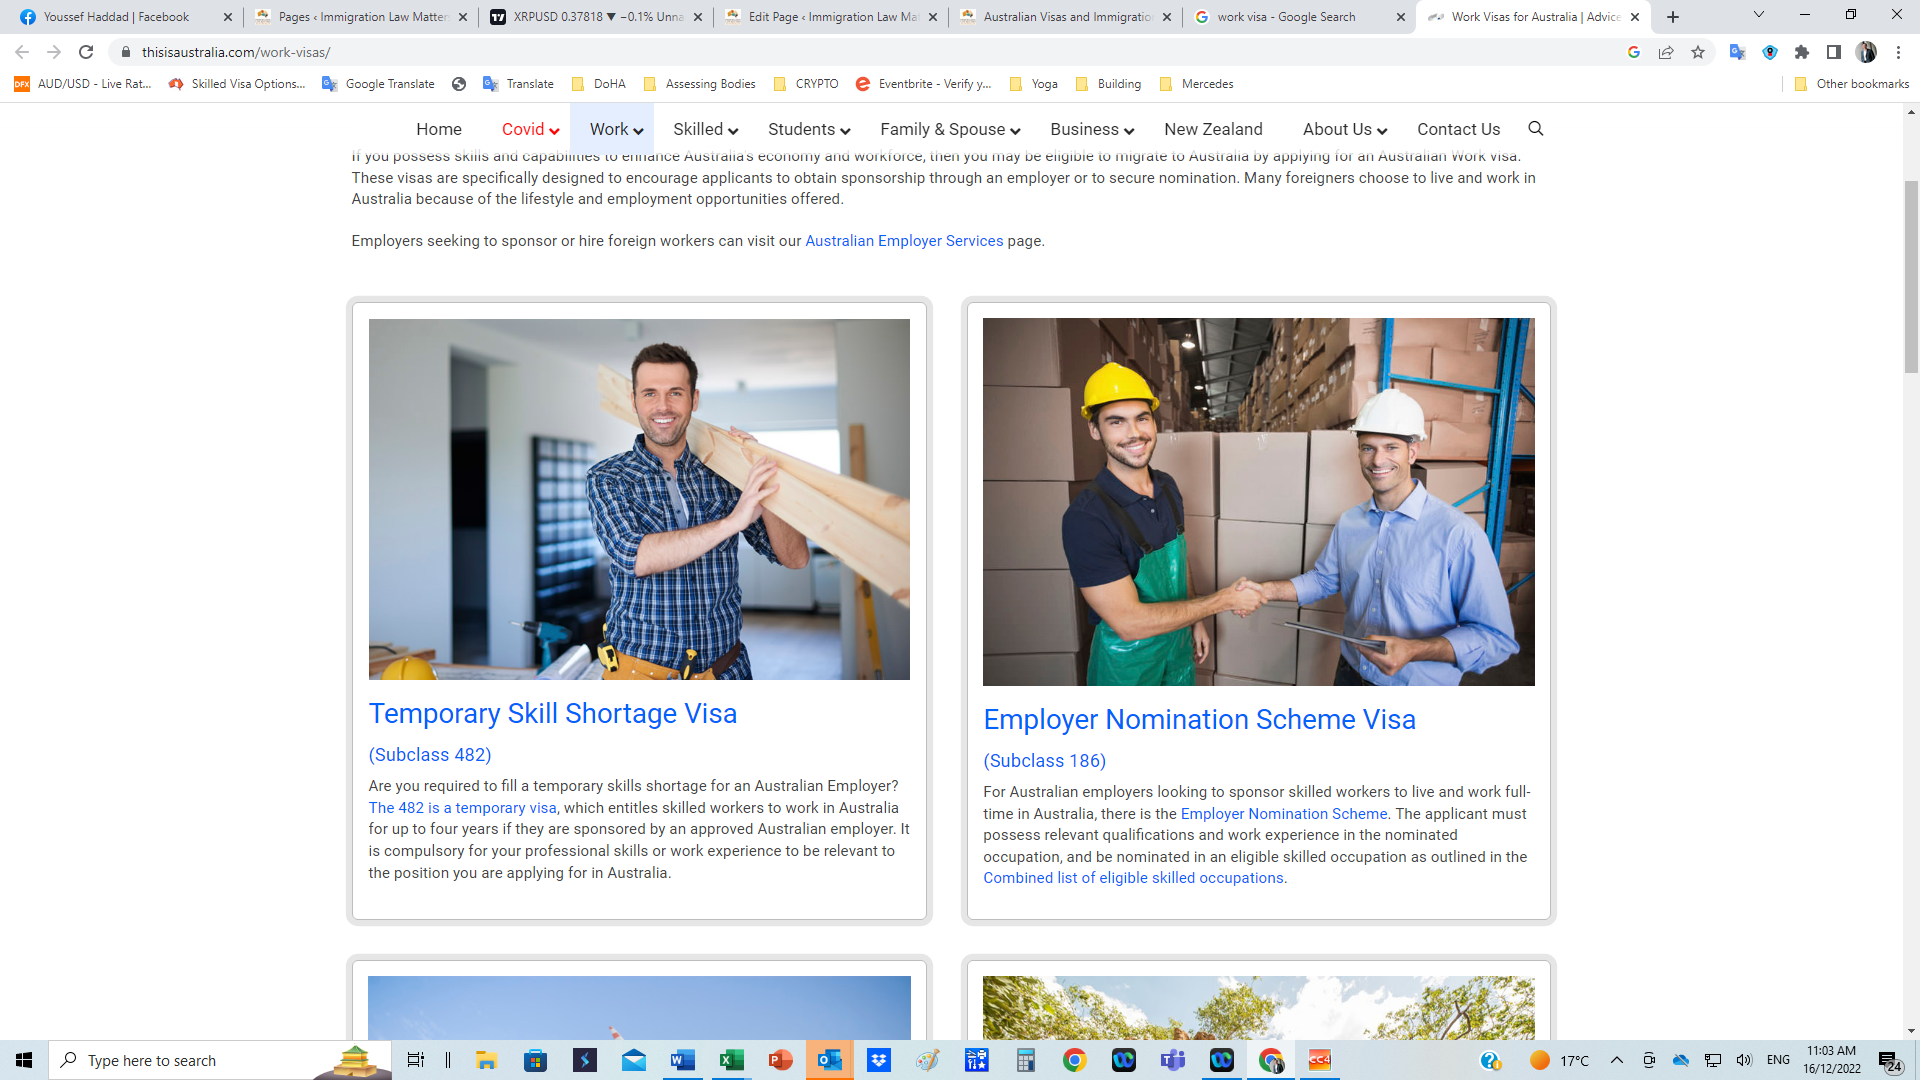Click the page vertical scrollbar
1920x1080 pixels.
(x=1911, y=277)
